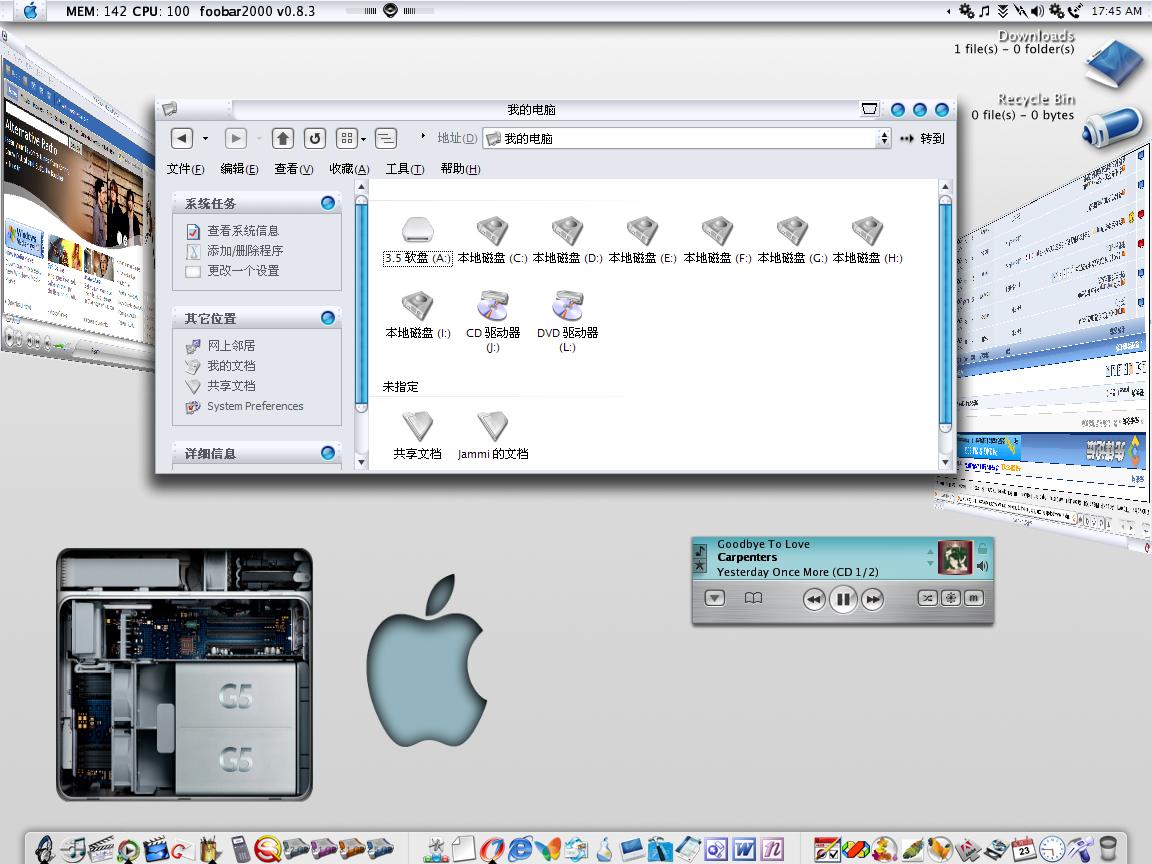
Task: Open the clock icon in the dock
Action: tap(1052, 849)
